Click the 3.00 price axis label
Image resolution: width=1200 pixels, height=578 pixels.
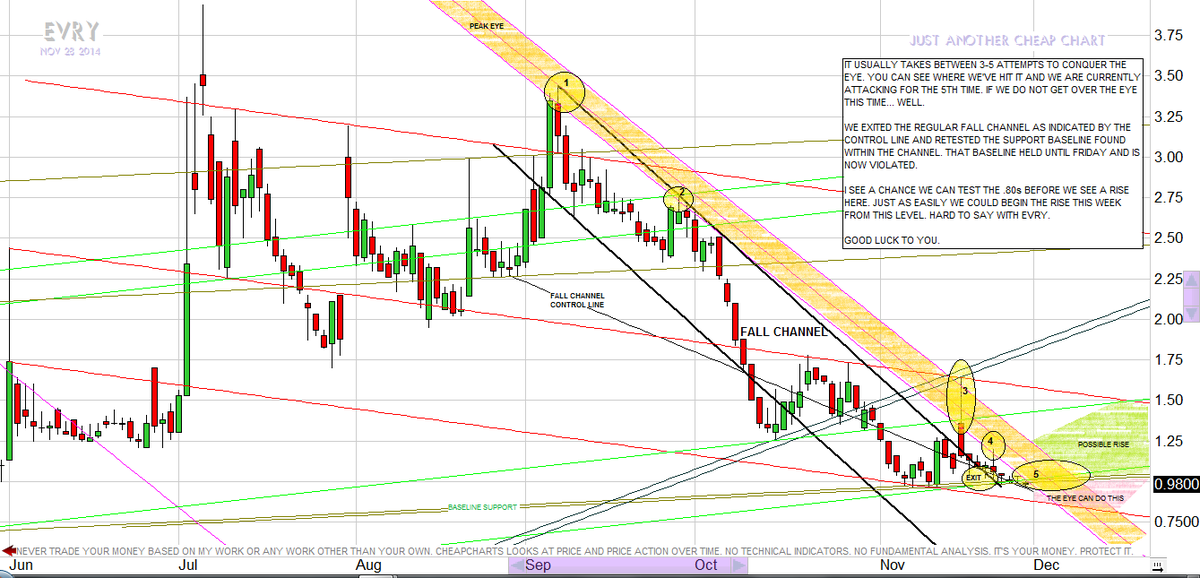pyautogui.click(x=1170, y=157)
